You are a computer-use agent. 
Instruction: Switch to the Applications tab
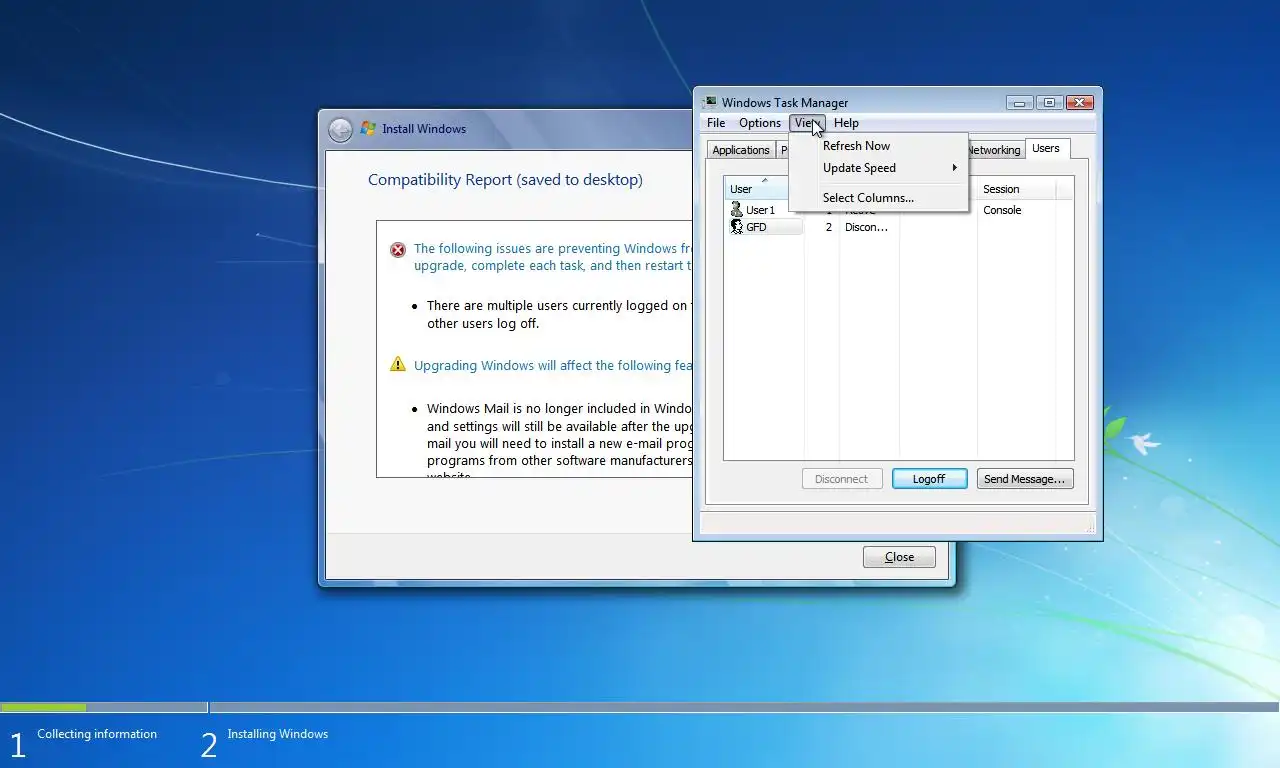741,150
